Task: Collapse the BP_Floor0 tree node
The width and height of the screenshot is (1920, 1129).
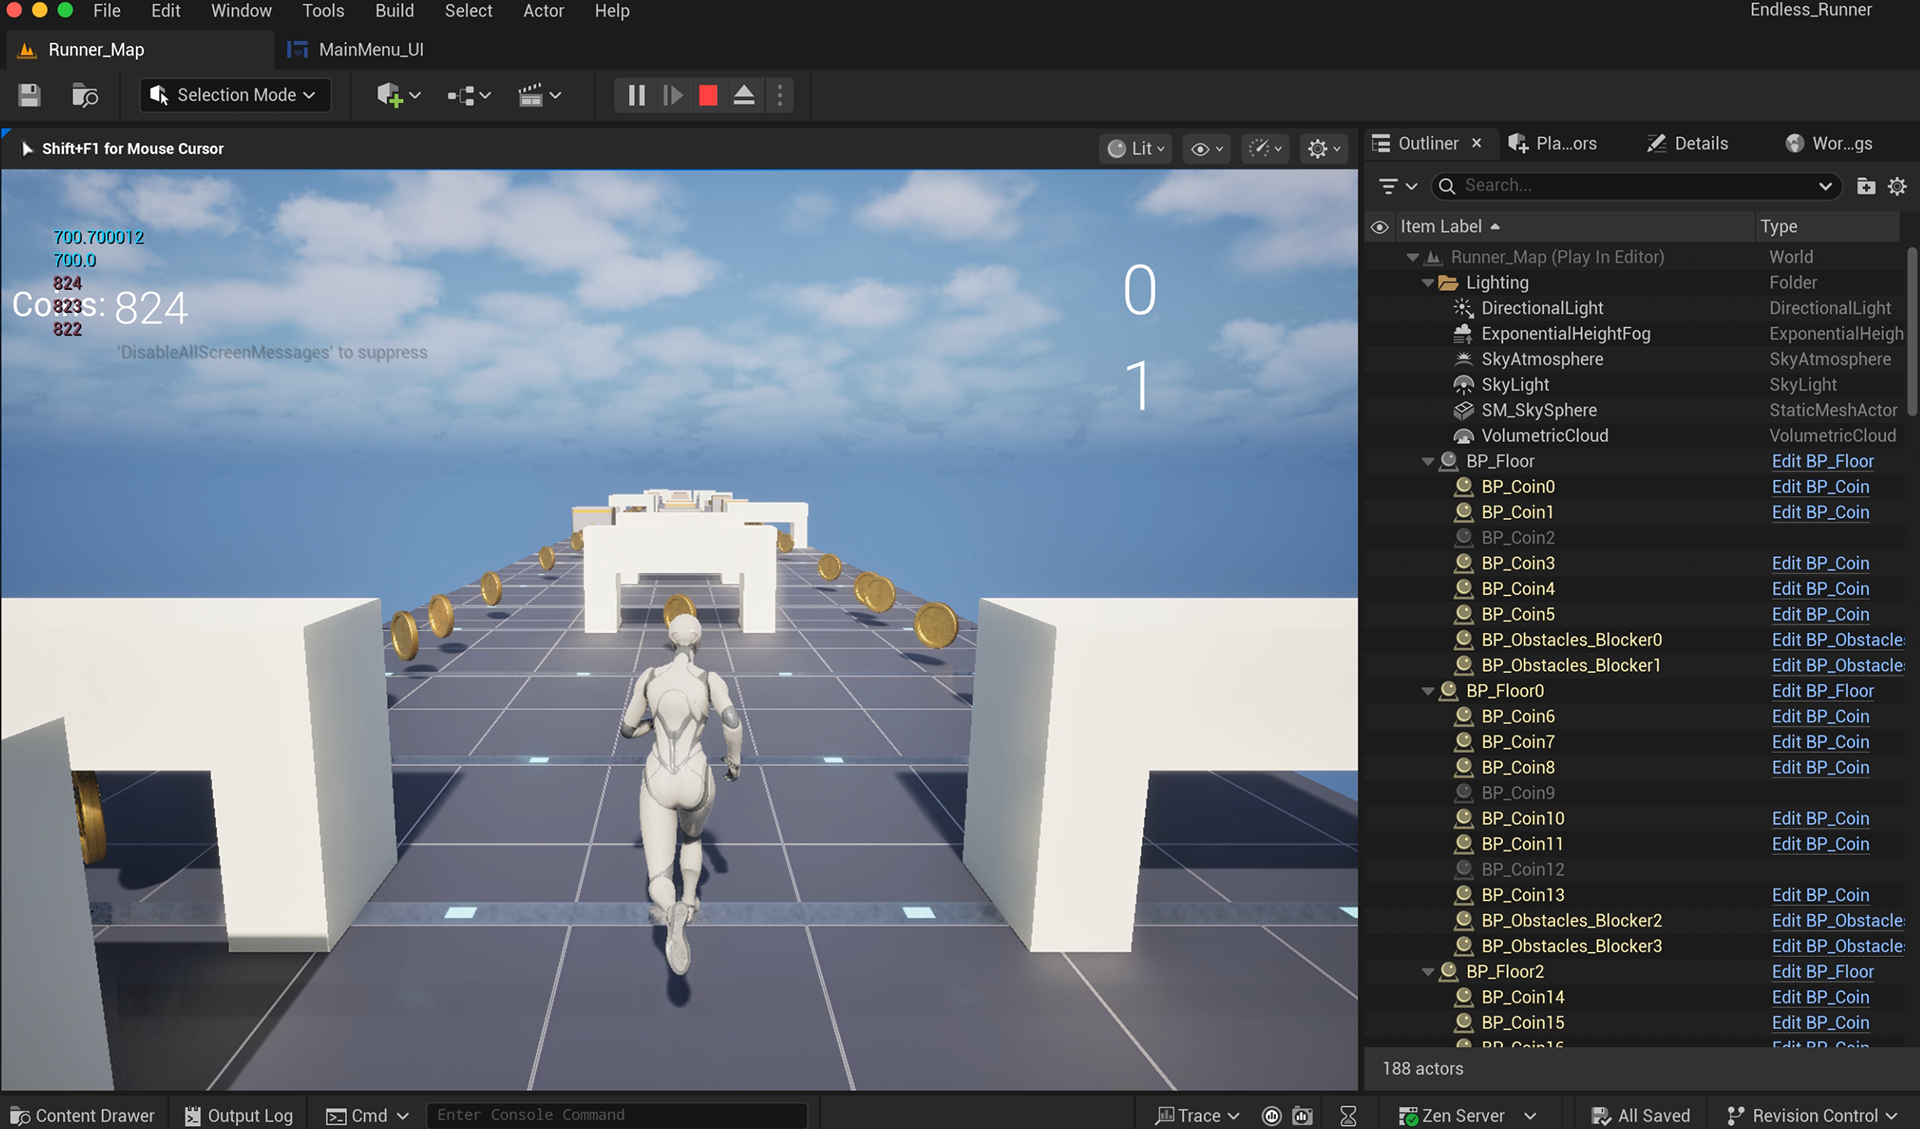Action: point(1428,691)
